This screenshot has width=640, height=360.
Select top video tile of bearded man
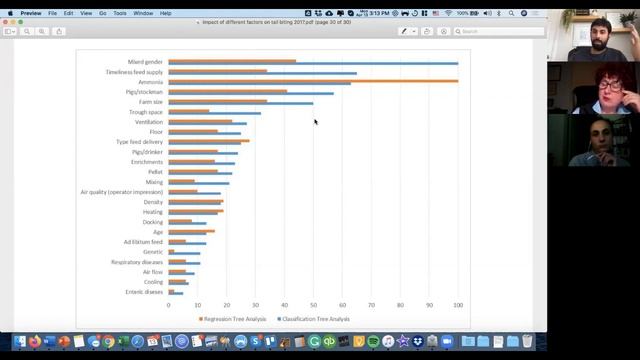click(x=593, y=35)
